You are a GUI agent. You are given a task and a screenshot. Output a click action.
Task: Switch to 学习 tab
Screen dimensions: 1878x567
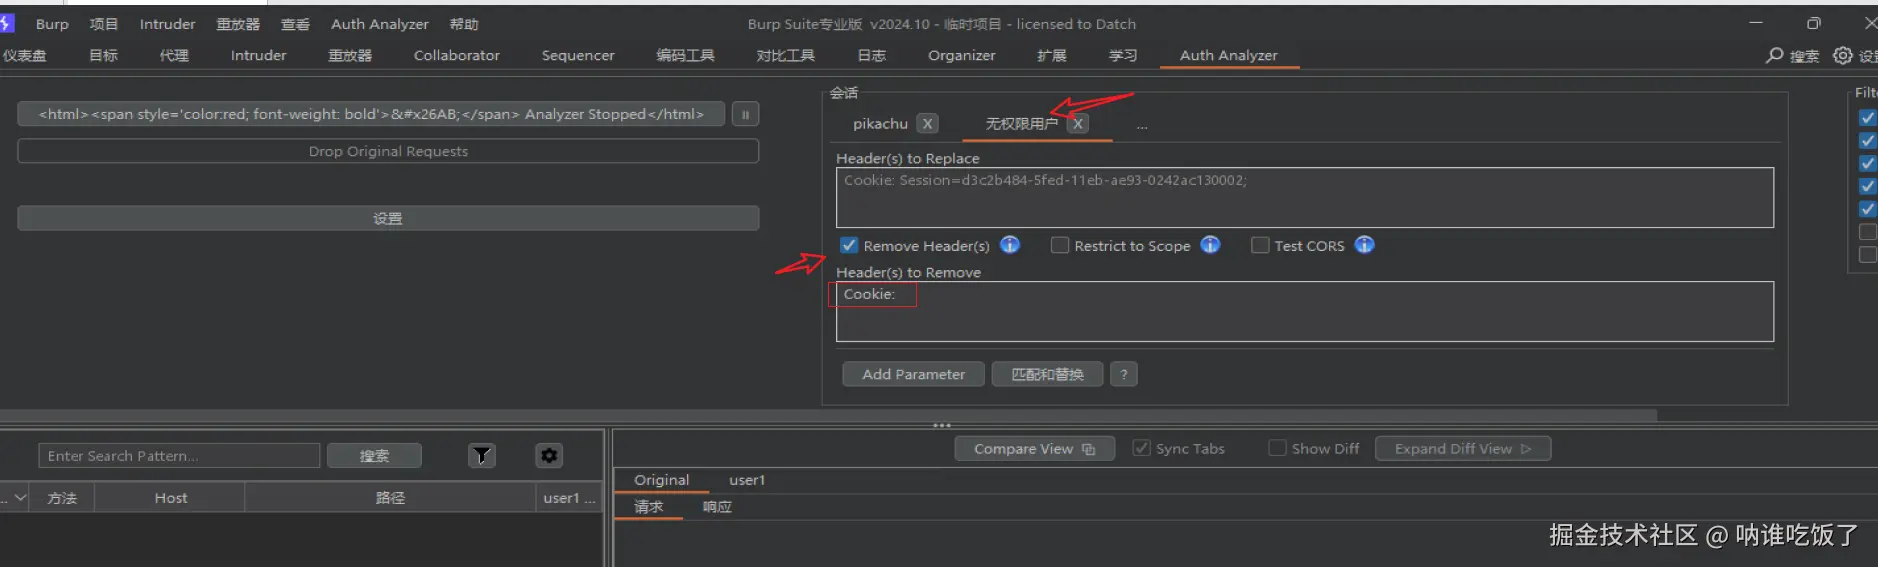tap(1123, 56)
